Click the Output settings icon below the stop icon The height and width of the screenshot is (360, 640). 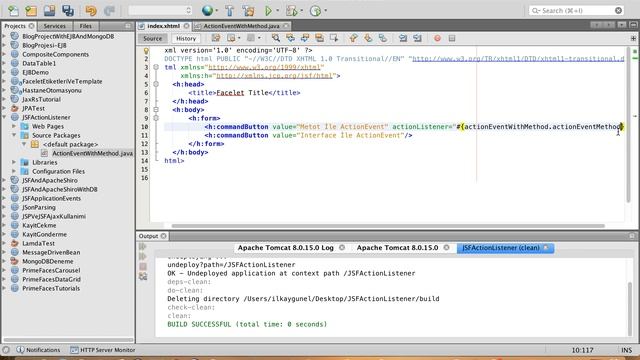143,277
